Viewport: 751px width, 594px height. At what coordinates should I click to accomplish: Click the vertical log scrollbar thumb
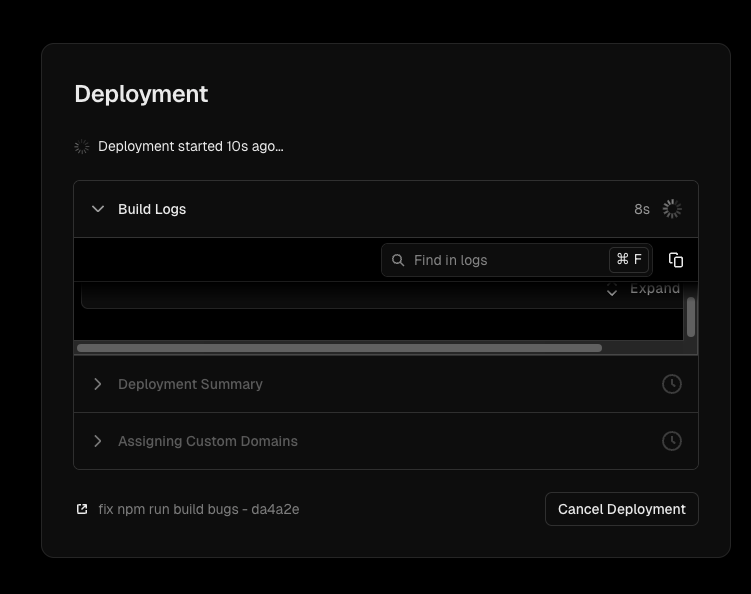(x=691, y=316)
